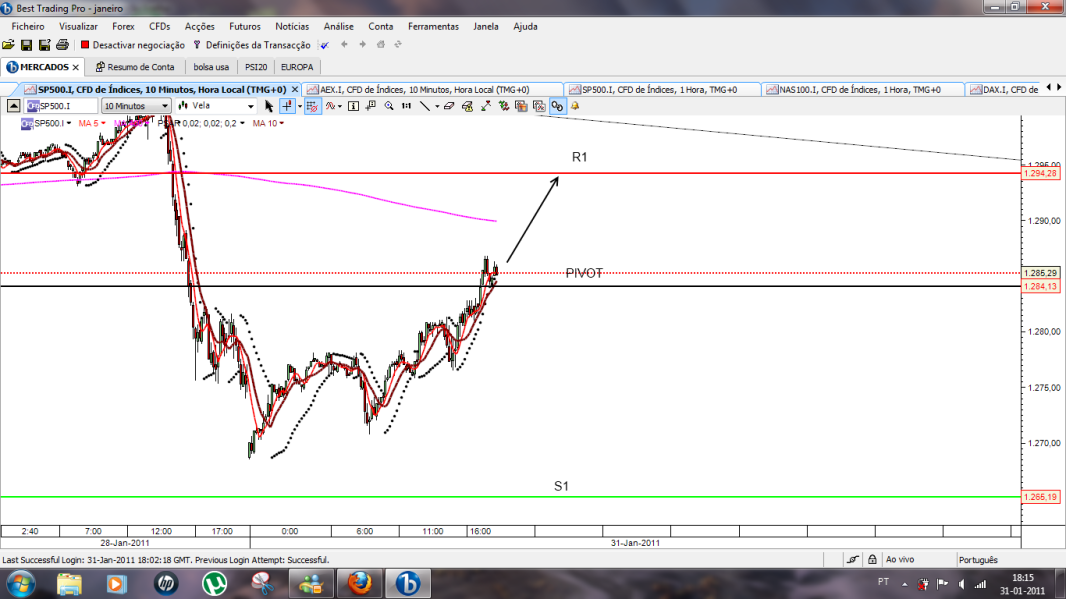Switch to NAS100.I 1 Hora chart tab
The height and width of the screenshot is (599, 1066).
click(x=860, y=90)
